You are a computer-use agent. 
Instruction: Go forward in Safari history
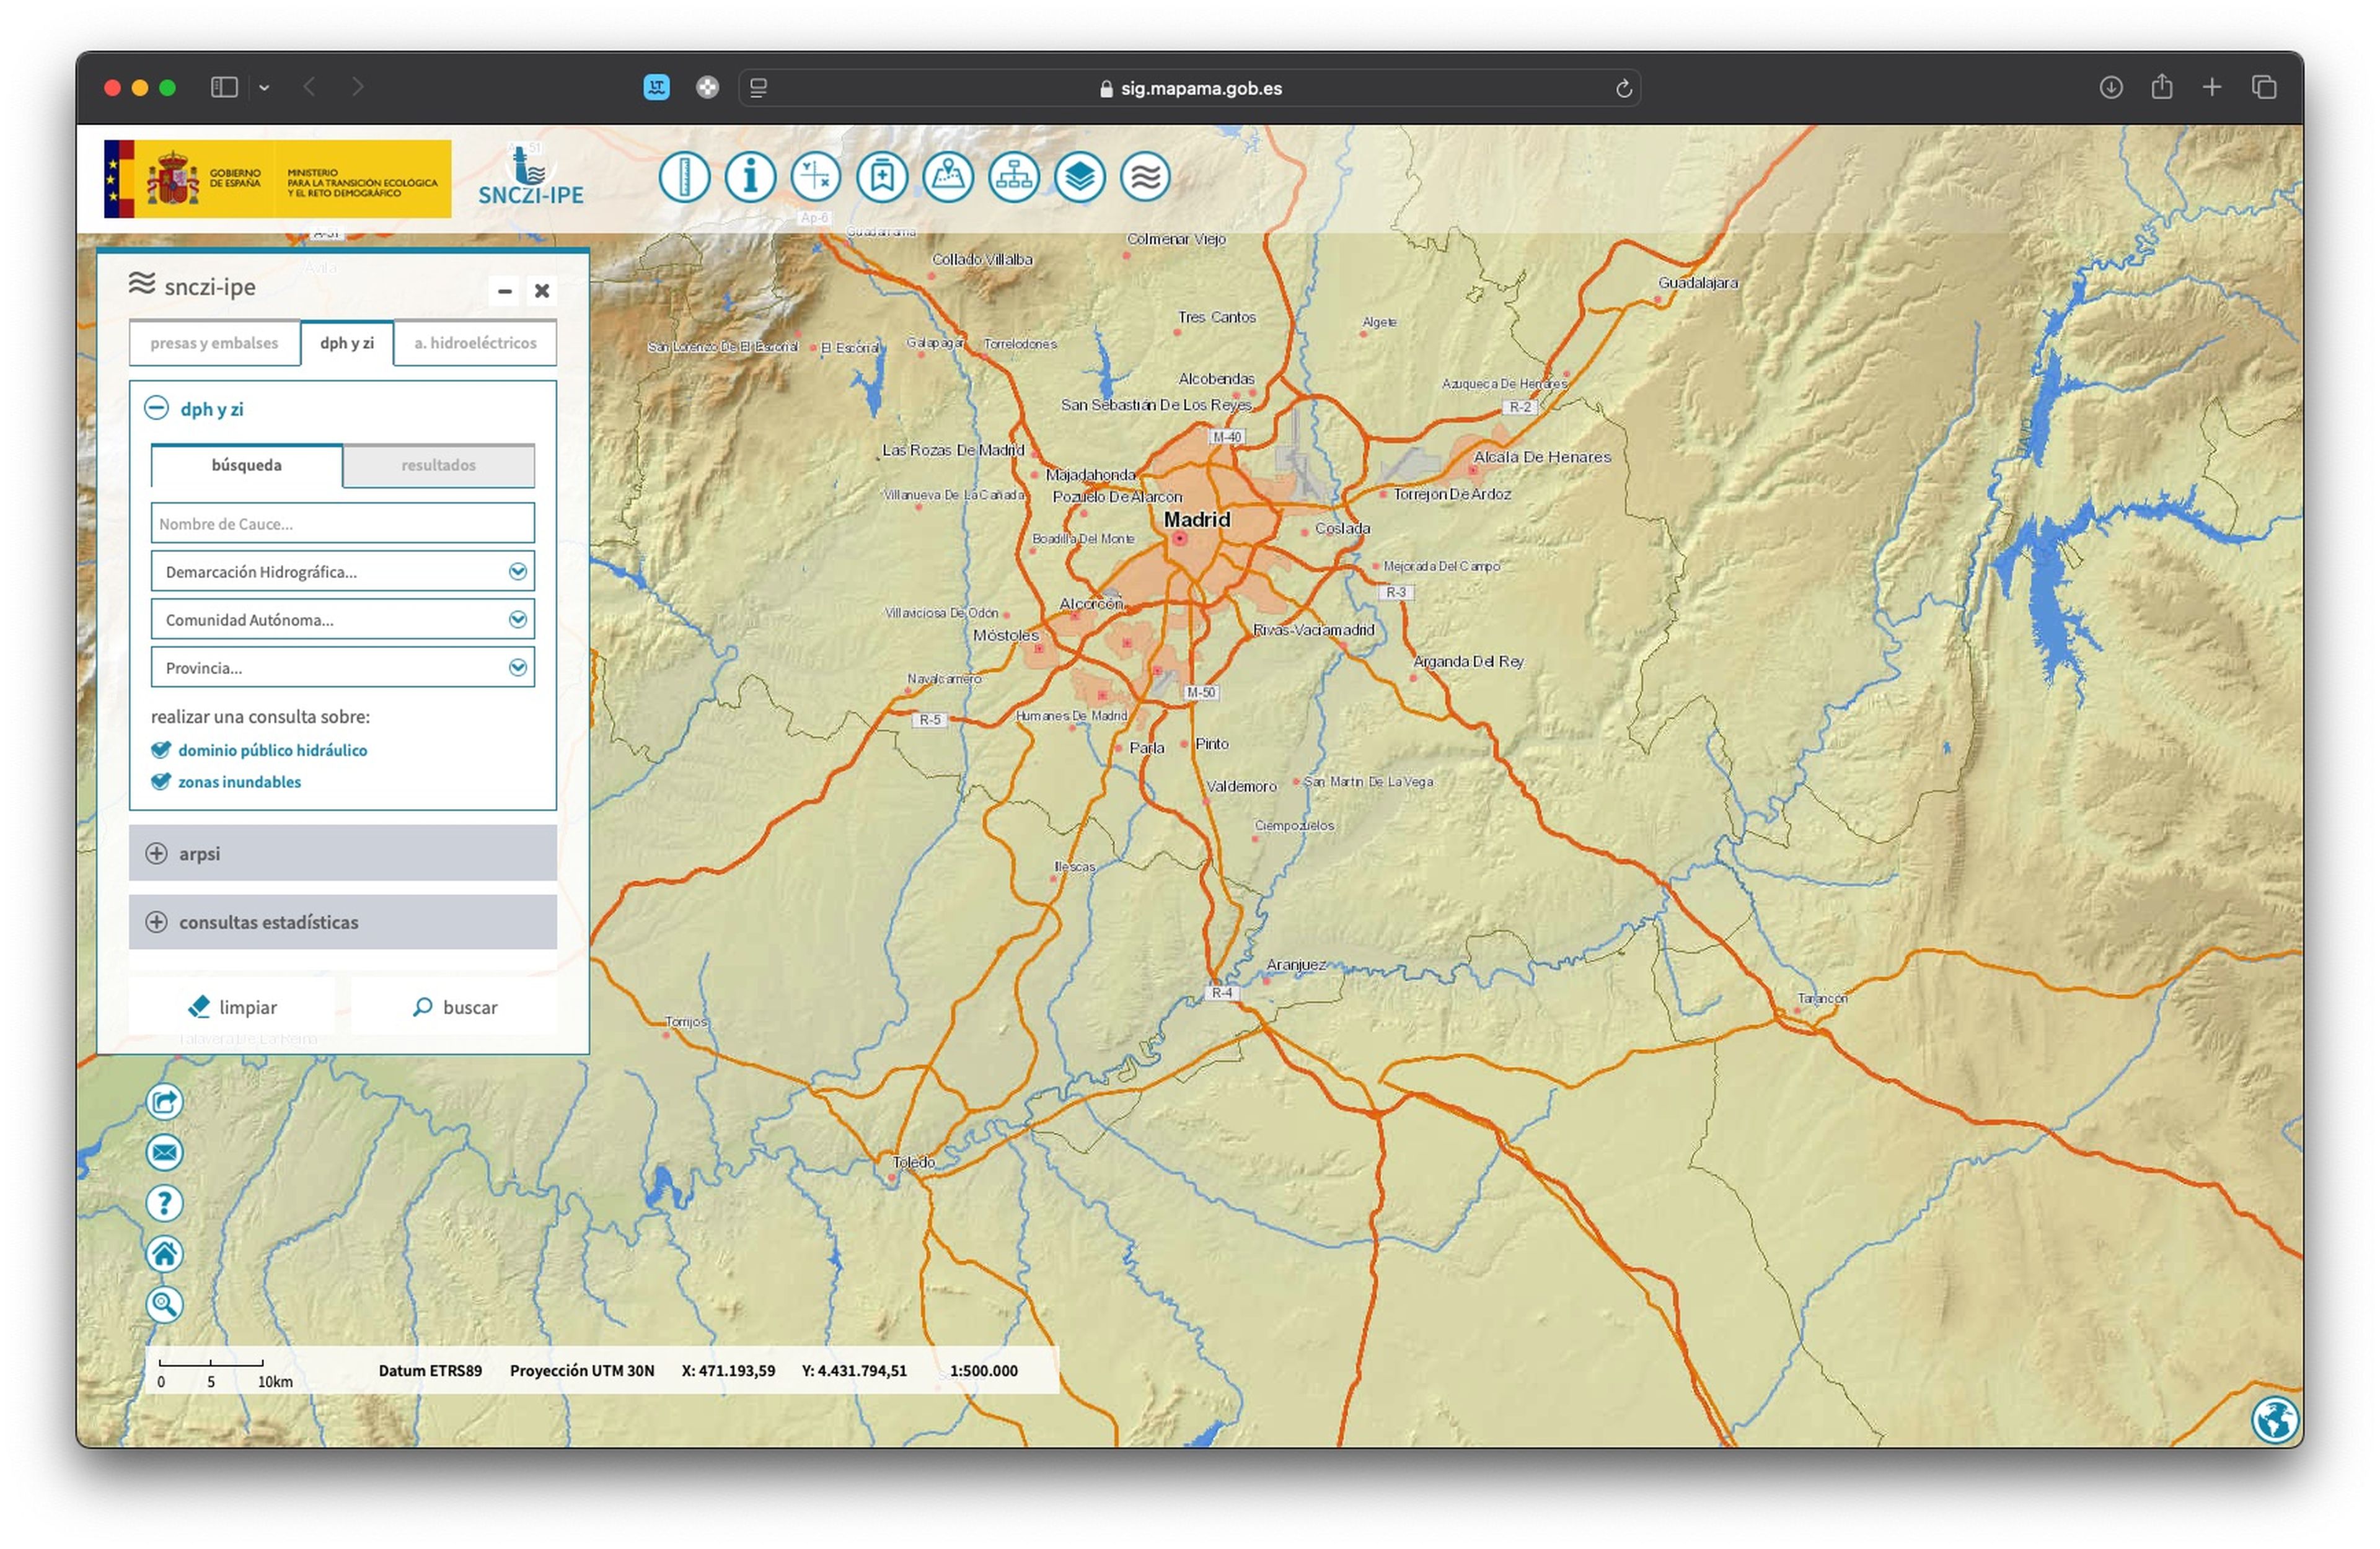[358, 88]
